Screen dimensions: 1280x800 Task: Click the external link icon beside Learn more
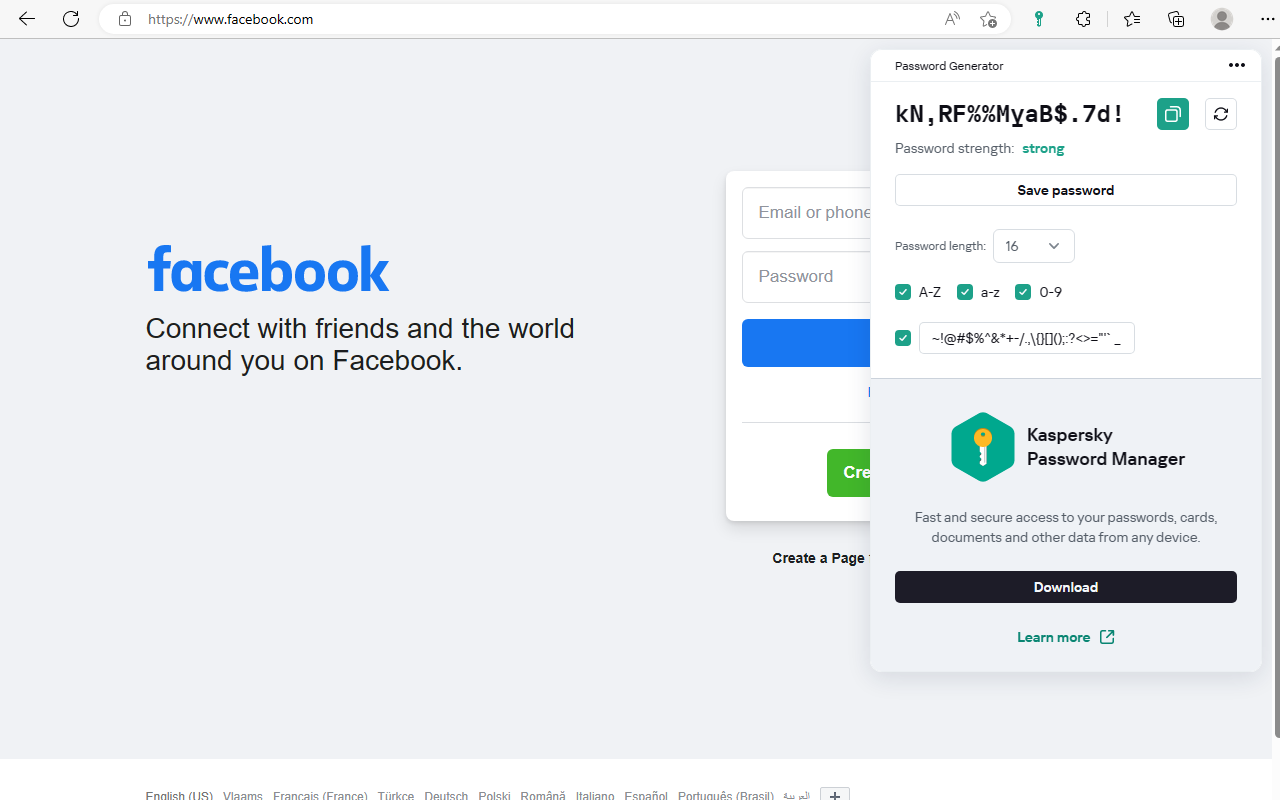1107,637
